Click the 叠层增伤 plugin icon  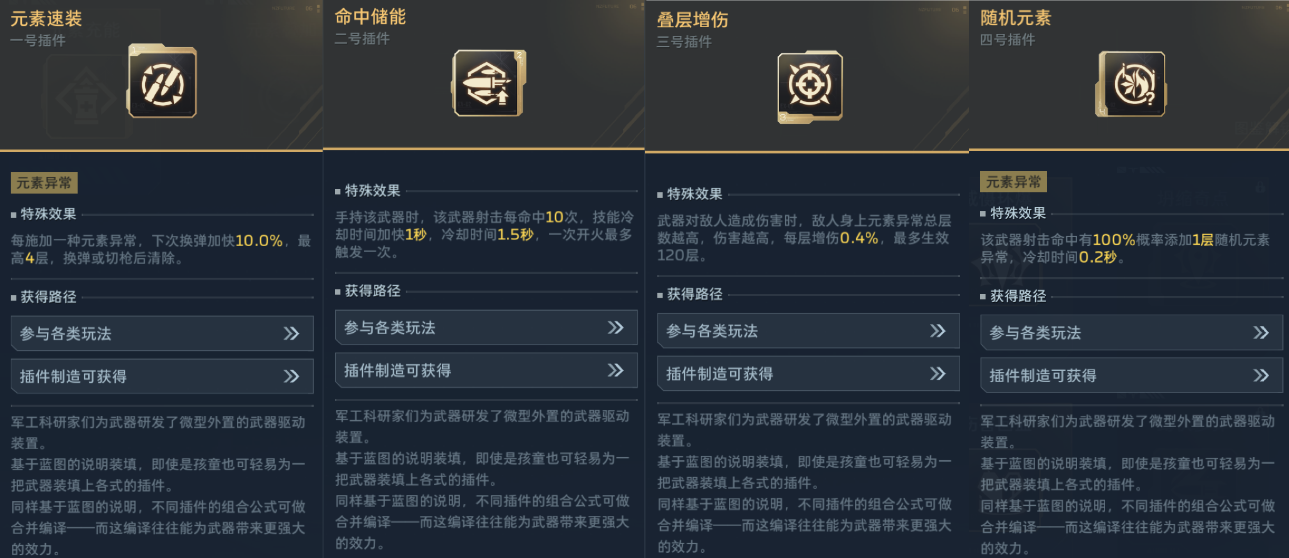click(810, 88)
